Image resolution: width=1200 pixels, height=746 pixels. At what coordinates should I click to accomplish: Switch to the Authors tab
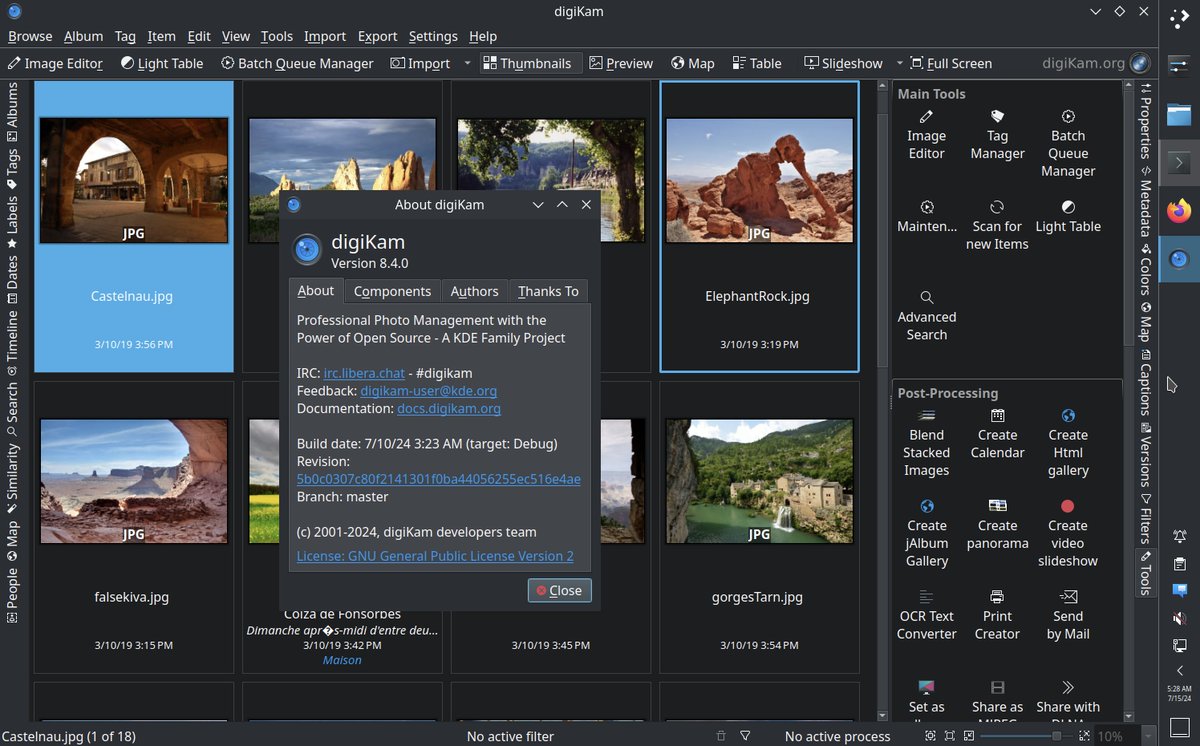pyautogui.click(x=474, y=291)
